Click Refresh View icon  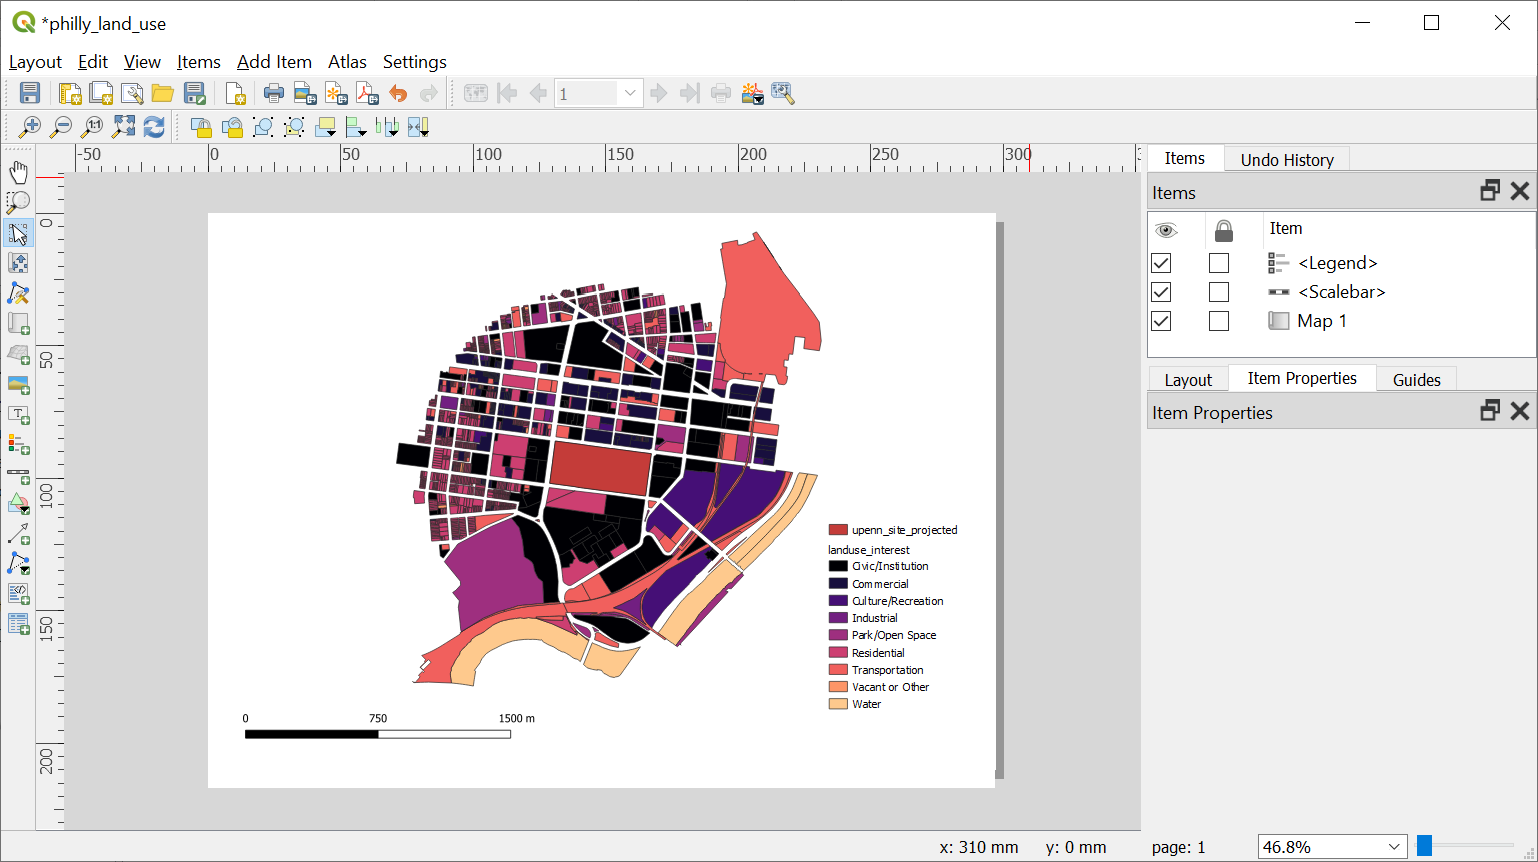pos(154,127)
